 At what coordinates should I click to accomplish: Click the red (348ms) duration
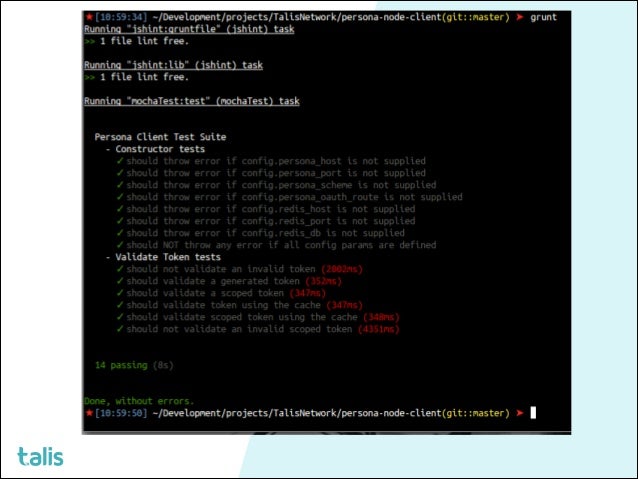[381, 317]
